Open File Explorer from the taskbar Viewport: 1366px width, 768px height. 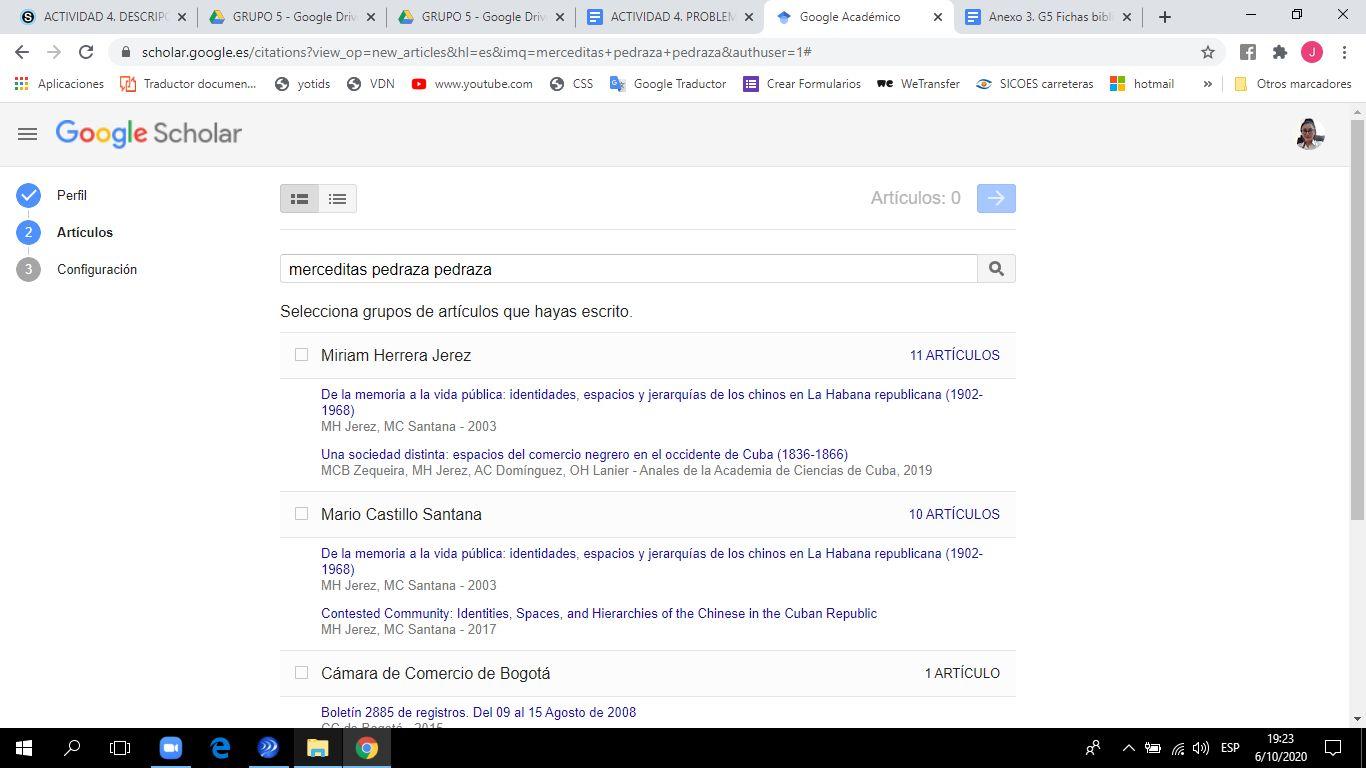tap(317, 747)
